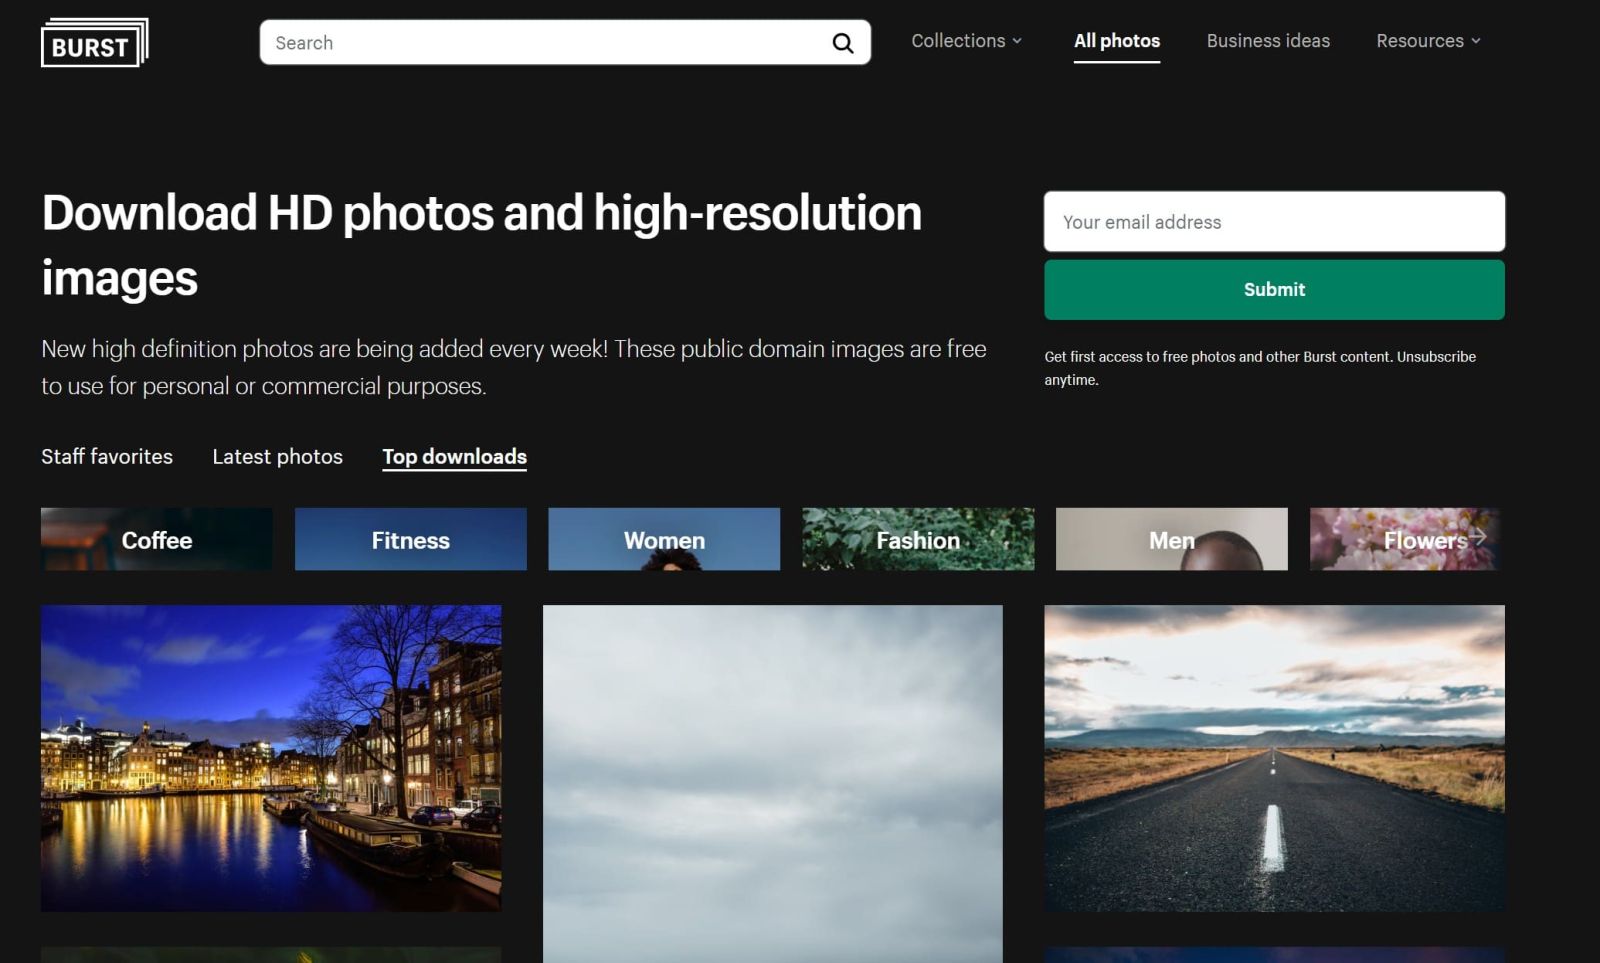This screenshot has height=963, width=1600.
Task: Browse the Fitness category tile
Action: (x=410, y=540)
